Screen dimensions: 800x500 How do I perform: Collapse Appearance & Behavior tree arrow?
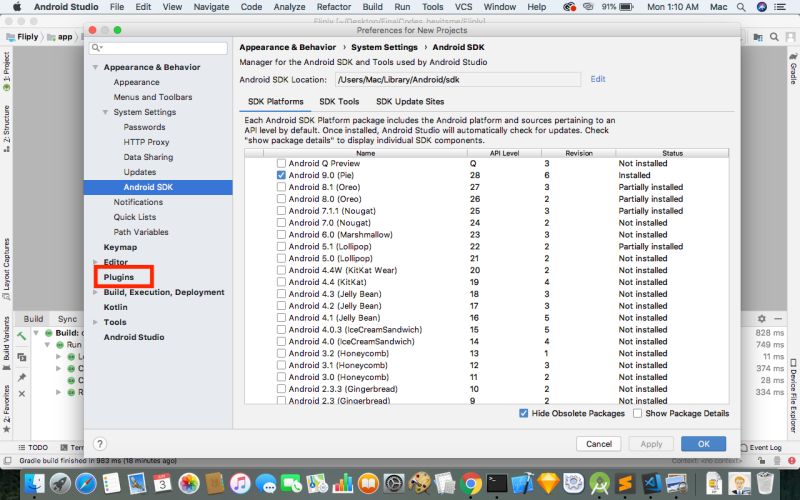pos(95,67)
